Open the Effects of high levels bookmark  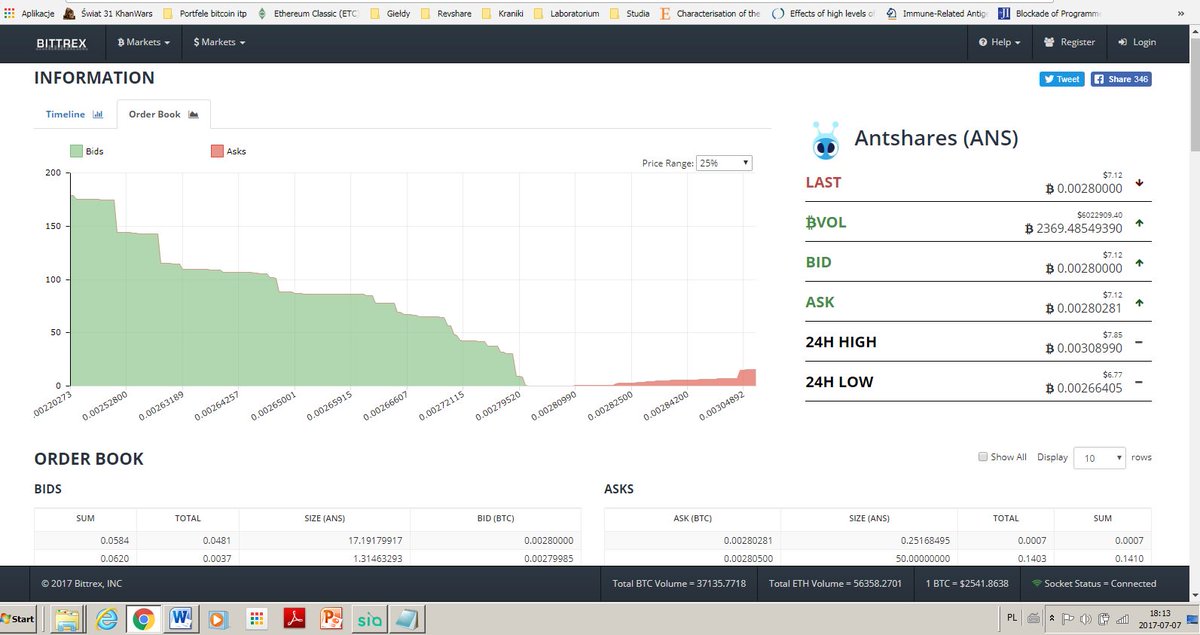coord(823,14)
